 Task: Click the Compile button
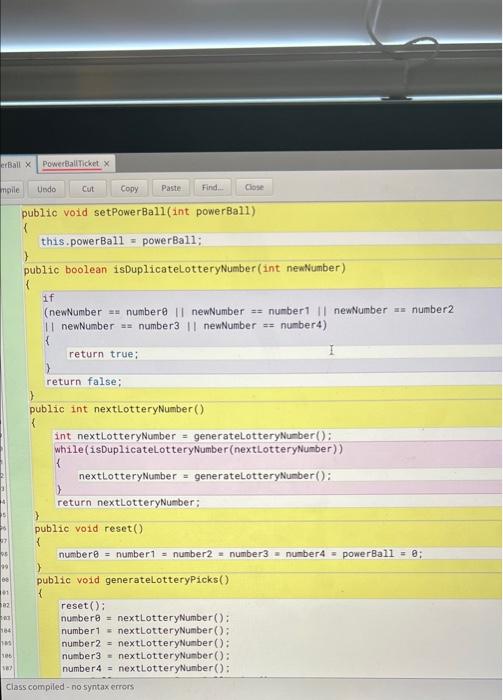10,190
